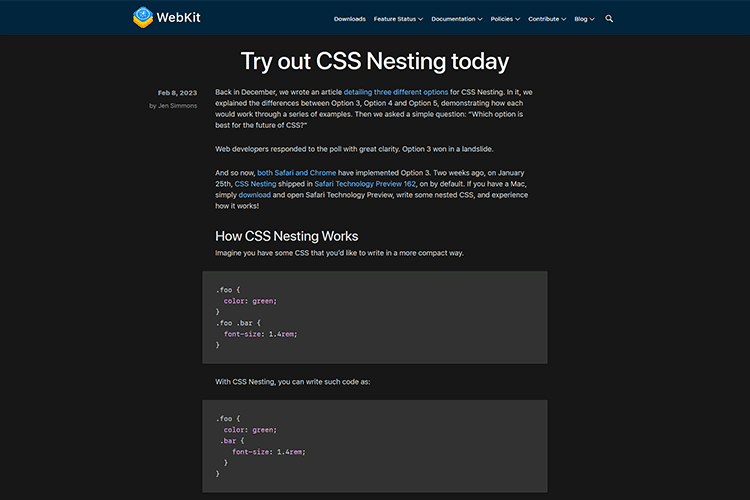
Task: Open the Documentation dropdown menu
Action: tap(459, 19)
